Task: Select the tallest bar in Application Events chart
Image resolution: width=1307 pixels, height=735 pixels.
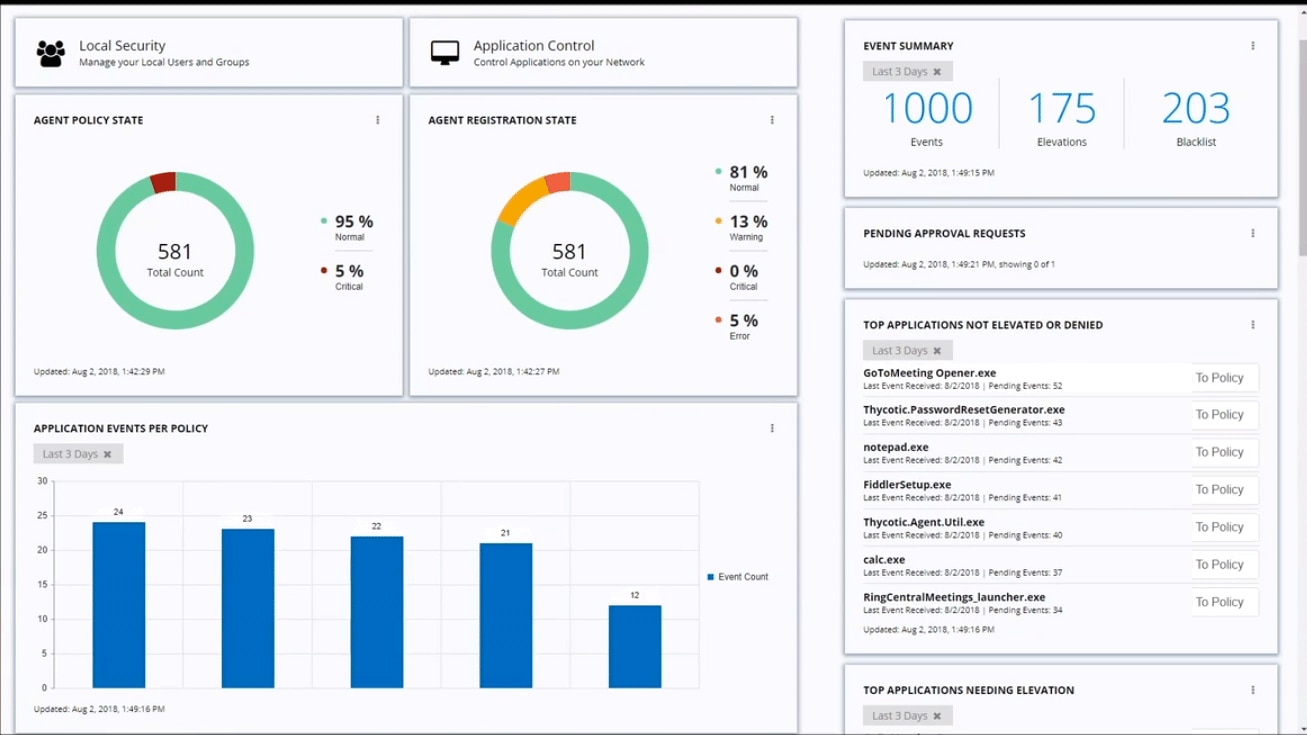Action: 120,600
